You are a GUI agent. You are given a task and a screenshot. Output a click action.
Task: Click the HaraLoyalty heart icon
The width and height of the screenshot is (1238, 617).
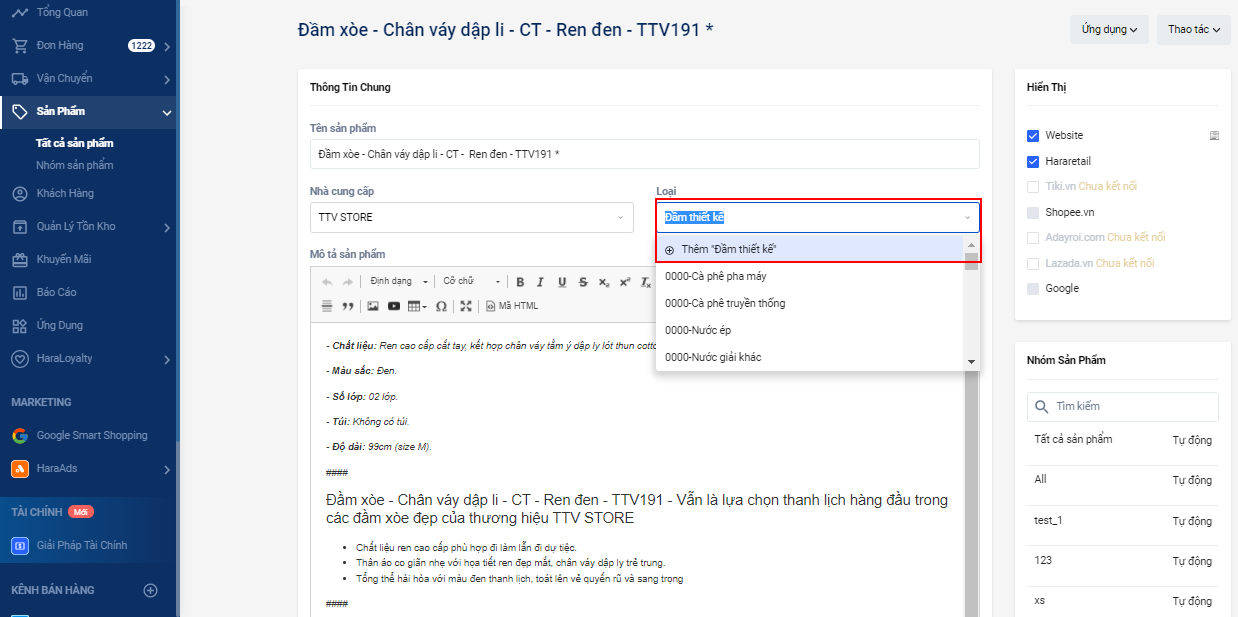19,358
